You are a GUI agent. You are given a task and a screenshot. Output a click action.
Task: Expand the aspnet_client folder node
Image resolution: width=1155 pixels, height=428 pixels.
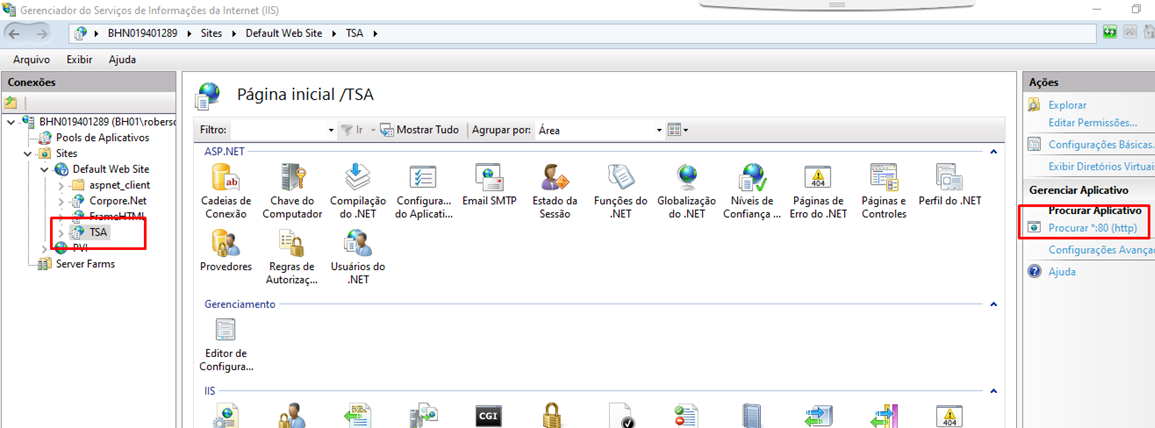pos(60,185)
